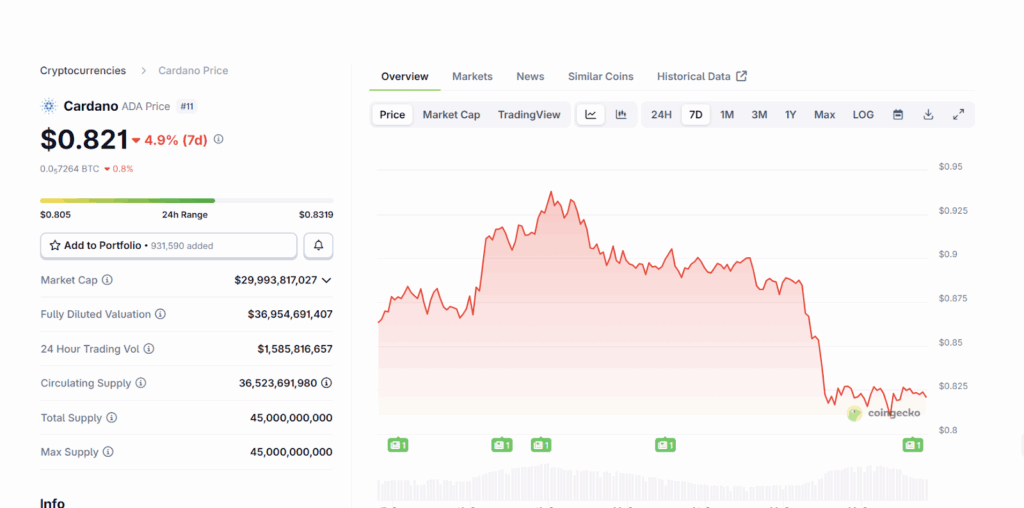
Task: Expand the chart to fullscreen
Action: click(958, 115)
